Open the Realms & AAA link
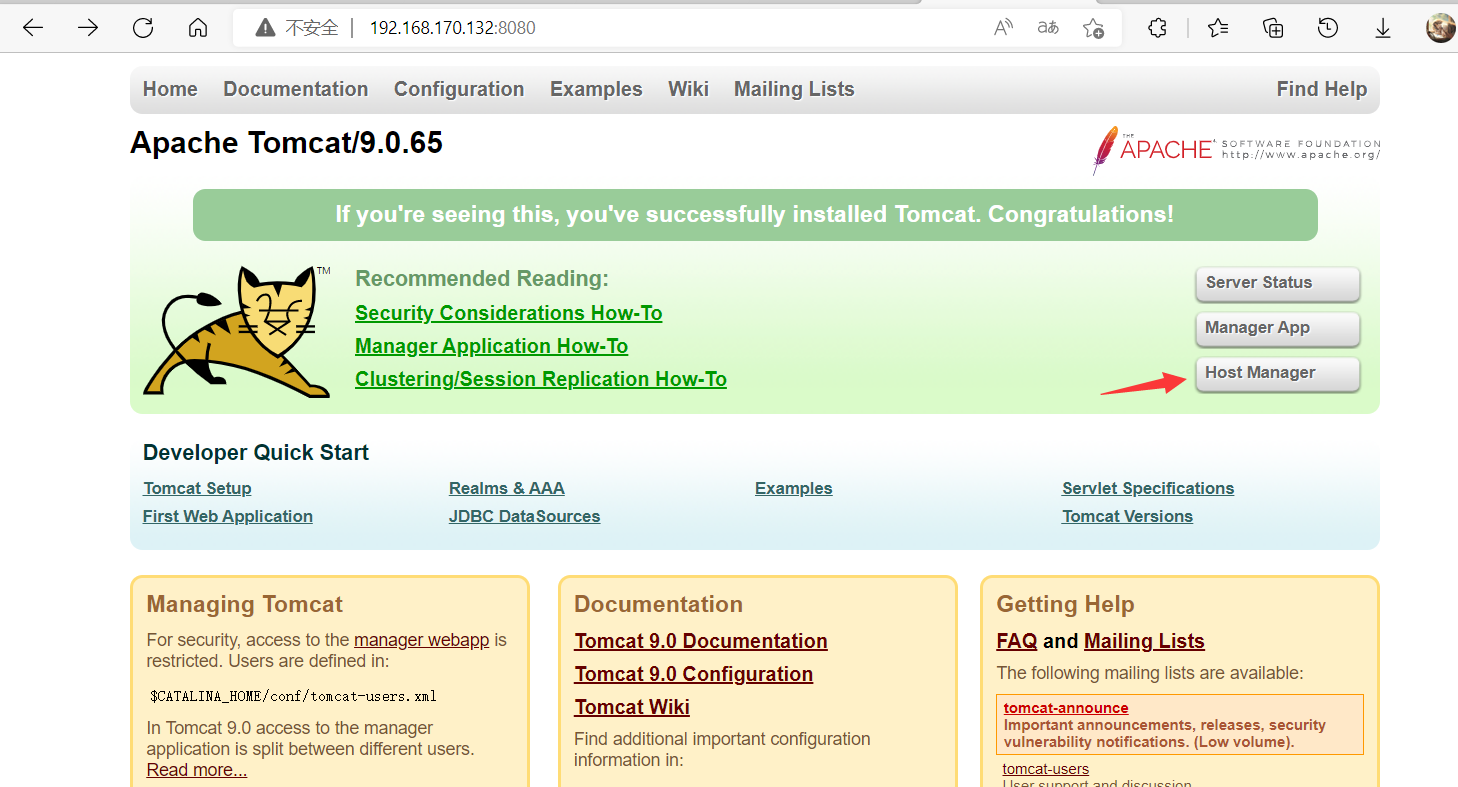 [507, 488]
